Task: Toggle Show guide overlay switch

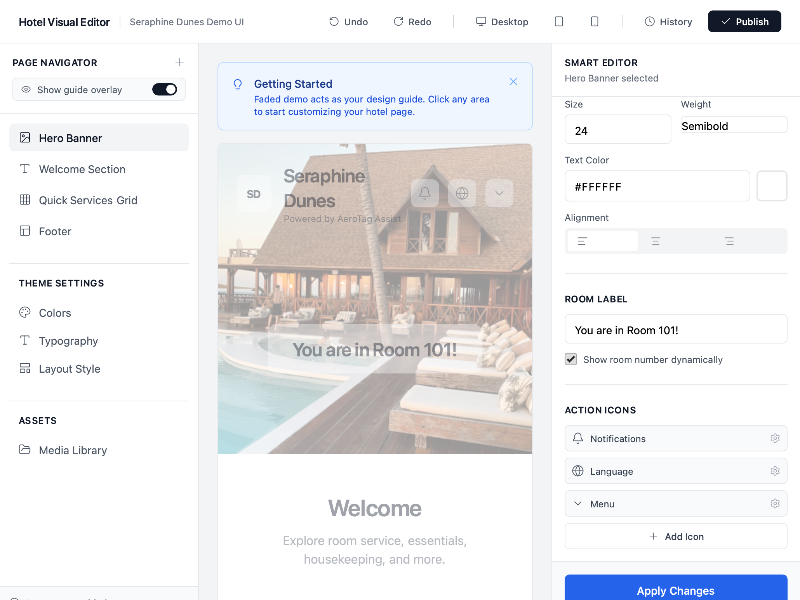Action: (x=164, y=89)
